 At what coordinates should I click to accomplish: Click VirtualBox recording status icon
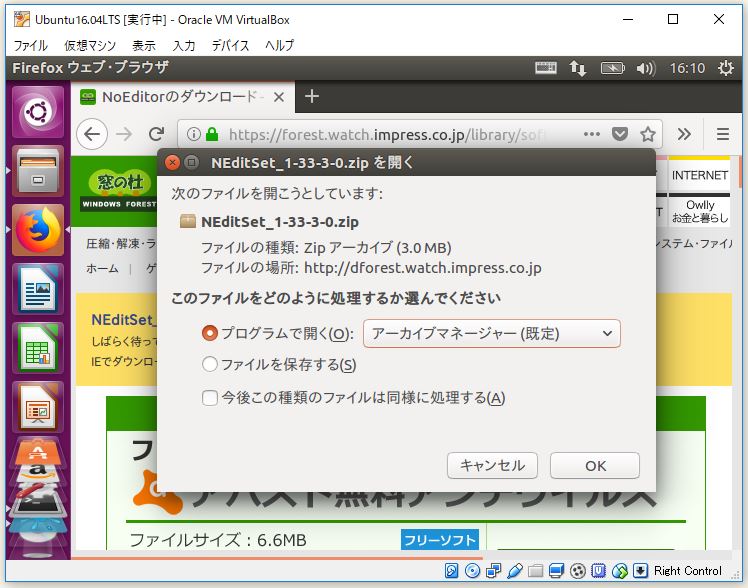point(577,571)
